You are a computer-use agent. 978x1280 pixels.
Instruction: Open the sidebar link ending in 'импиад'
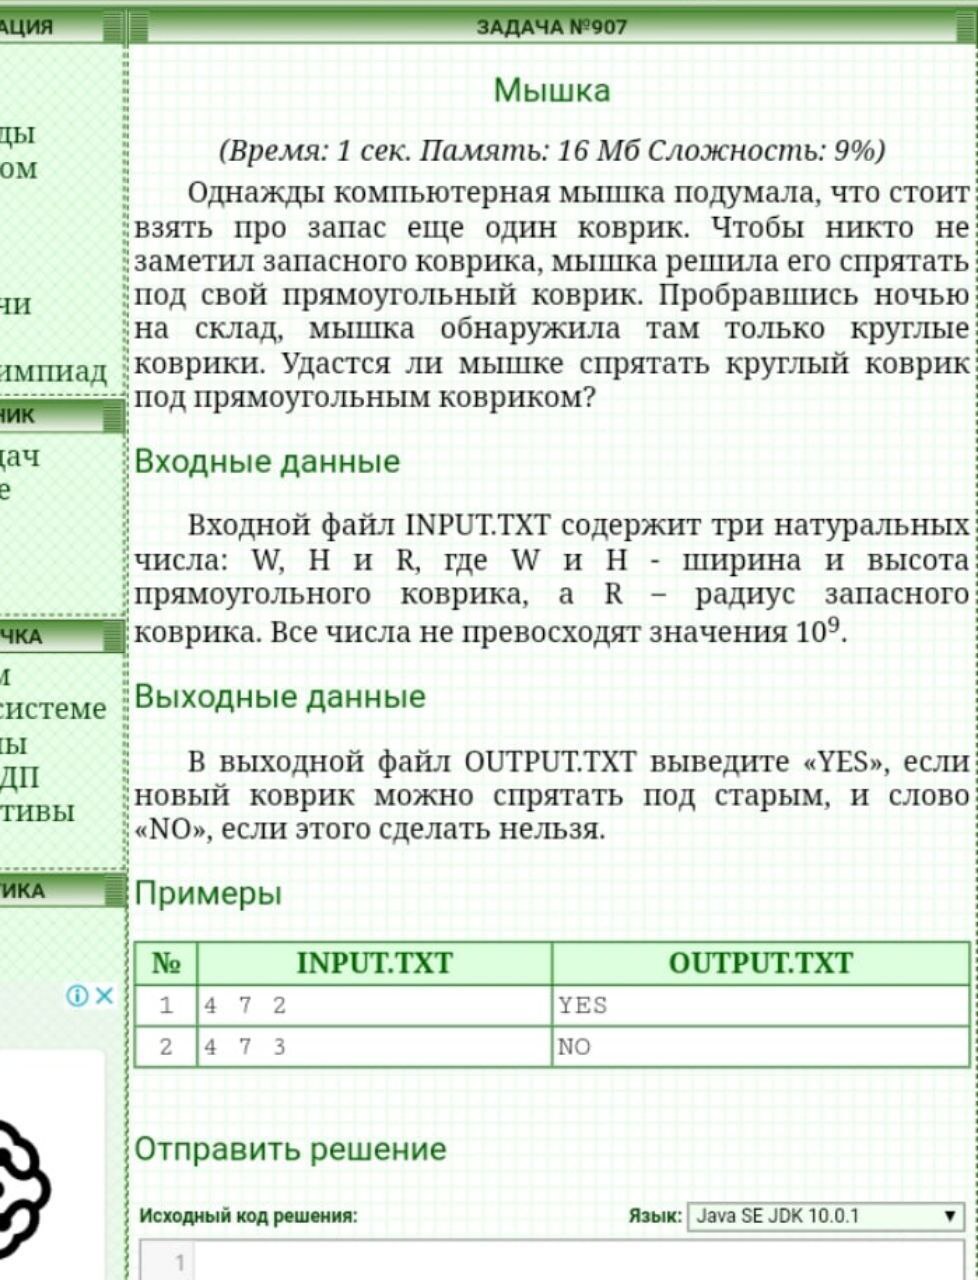[x=52, y=373]
